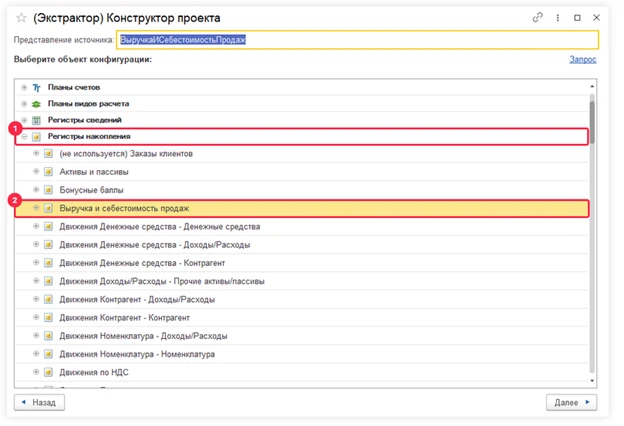
Task: Click the copy link icon in title bar
Action: pyautogui.click(x=537, y=17)
